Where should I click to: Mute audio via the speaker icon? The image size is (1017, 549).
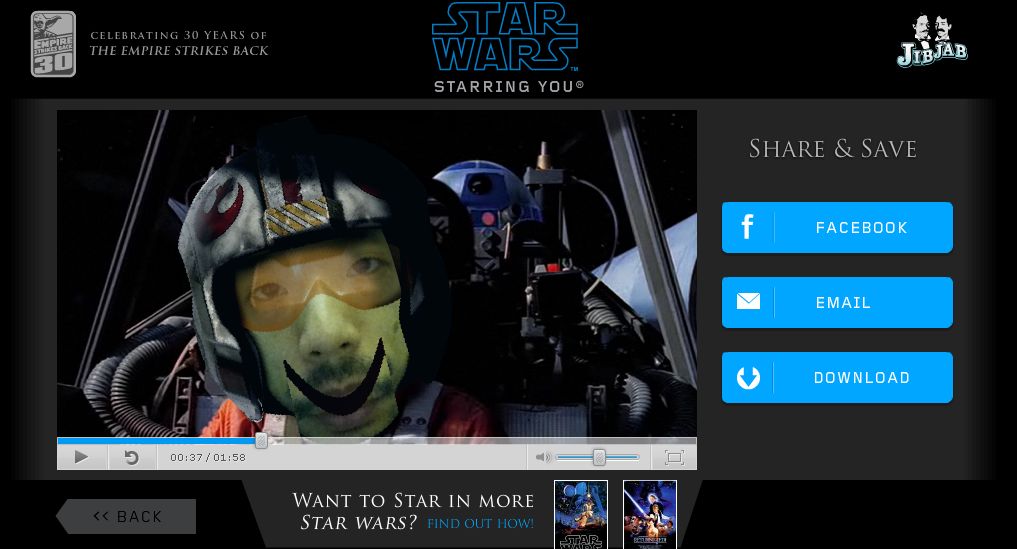pyautogui.click(x=543, y=458)
